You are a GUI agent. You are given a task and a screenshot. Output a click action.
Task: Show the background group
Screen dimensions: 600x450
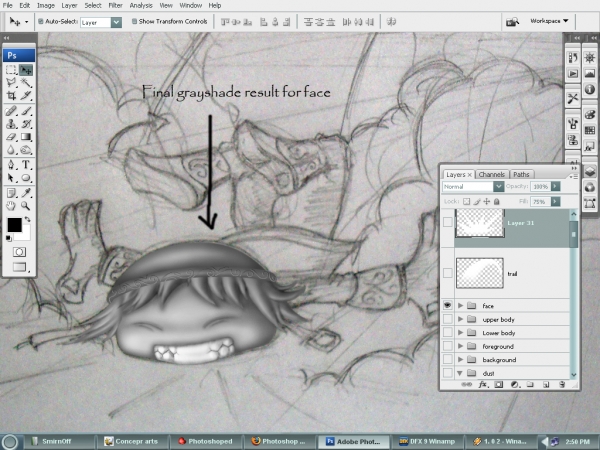click(447, 359)
